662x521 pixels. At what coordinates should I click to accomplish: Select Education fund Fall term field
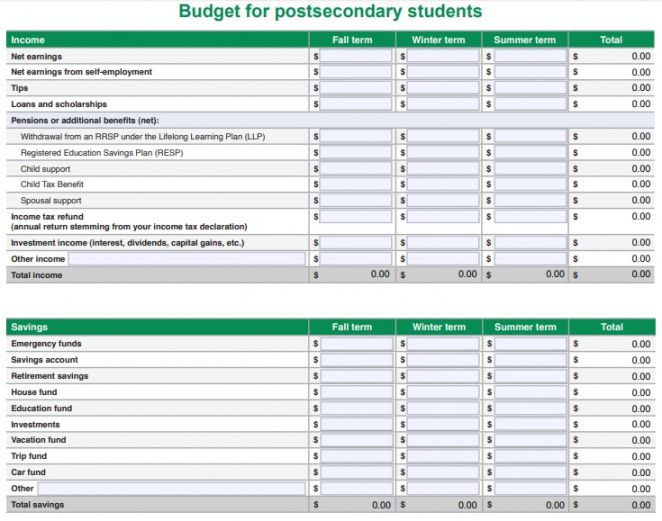click(x=356, y=408)
